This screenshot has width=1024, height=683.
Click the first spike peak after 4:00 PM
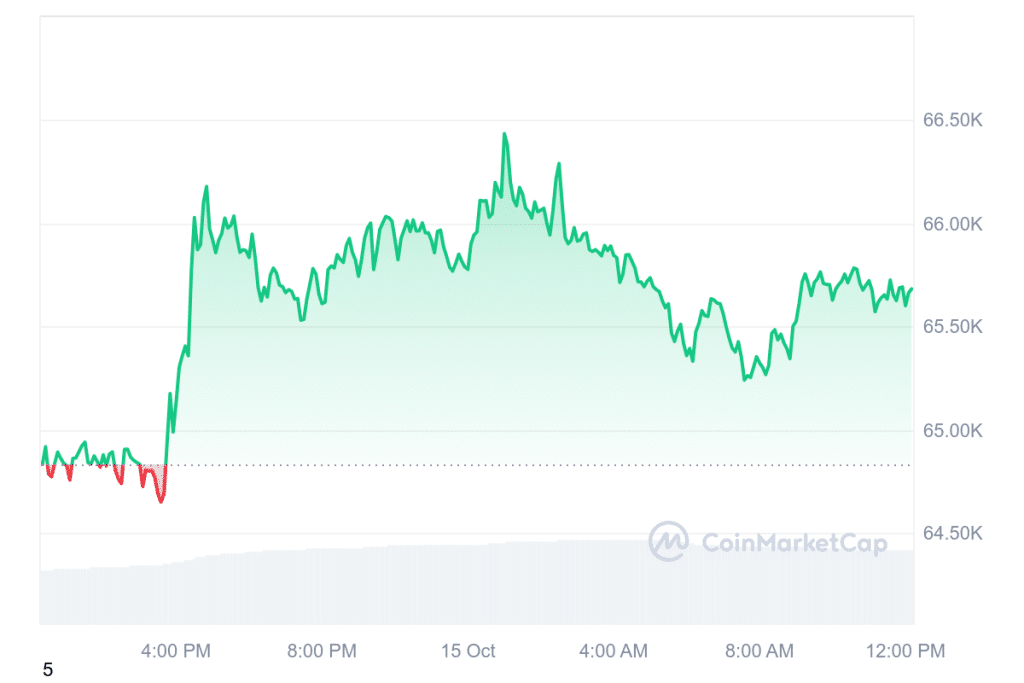[x=206, y=186]
